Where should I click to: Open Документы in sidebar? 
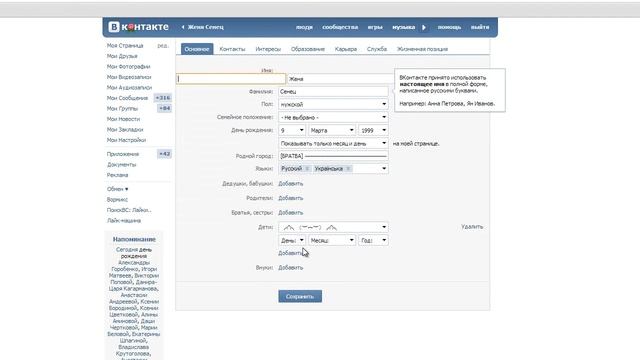[122, 164]
